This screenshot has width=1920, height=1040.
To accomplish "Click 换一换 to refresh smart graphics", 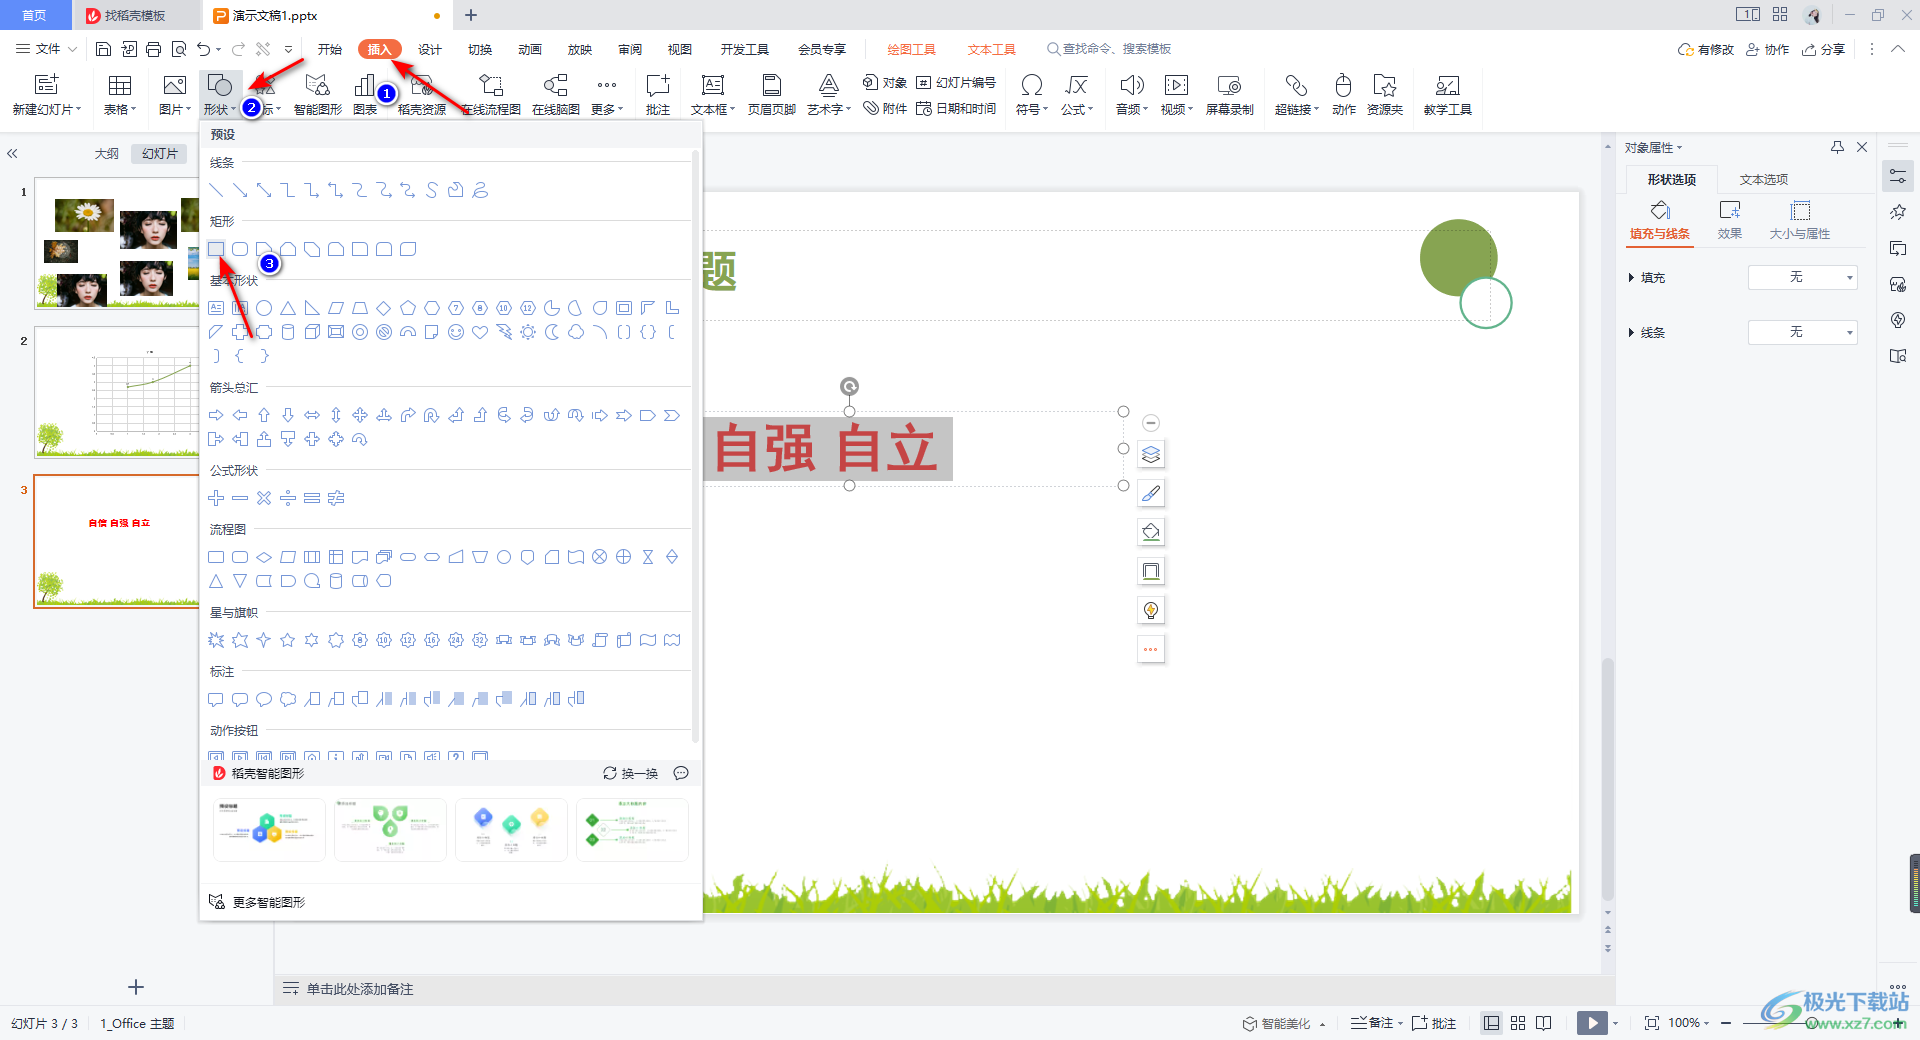I will [x=631, y=773].
